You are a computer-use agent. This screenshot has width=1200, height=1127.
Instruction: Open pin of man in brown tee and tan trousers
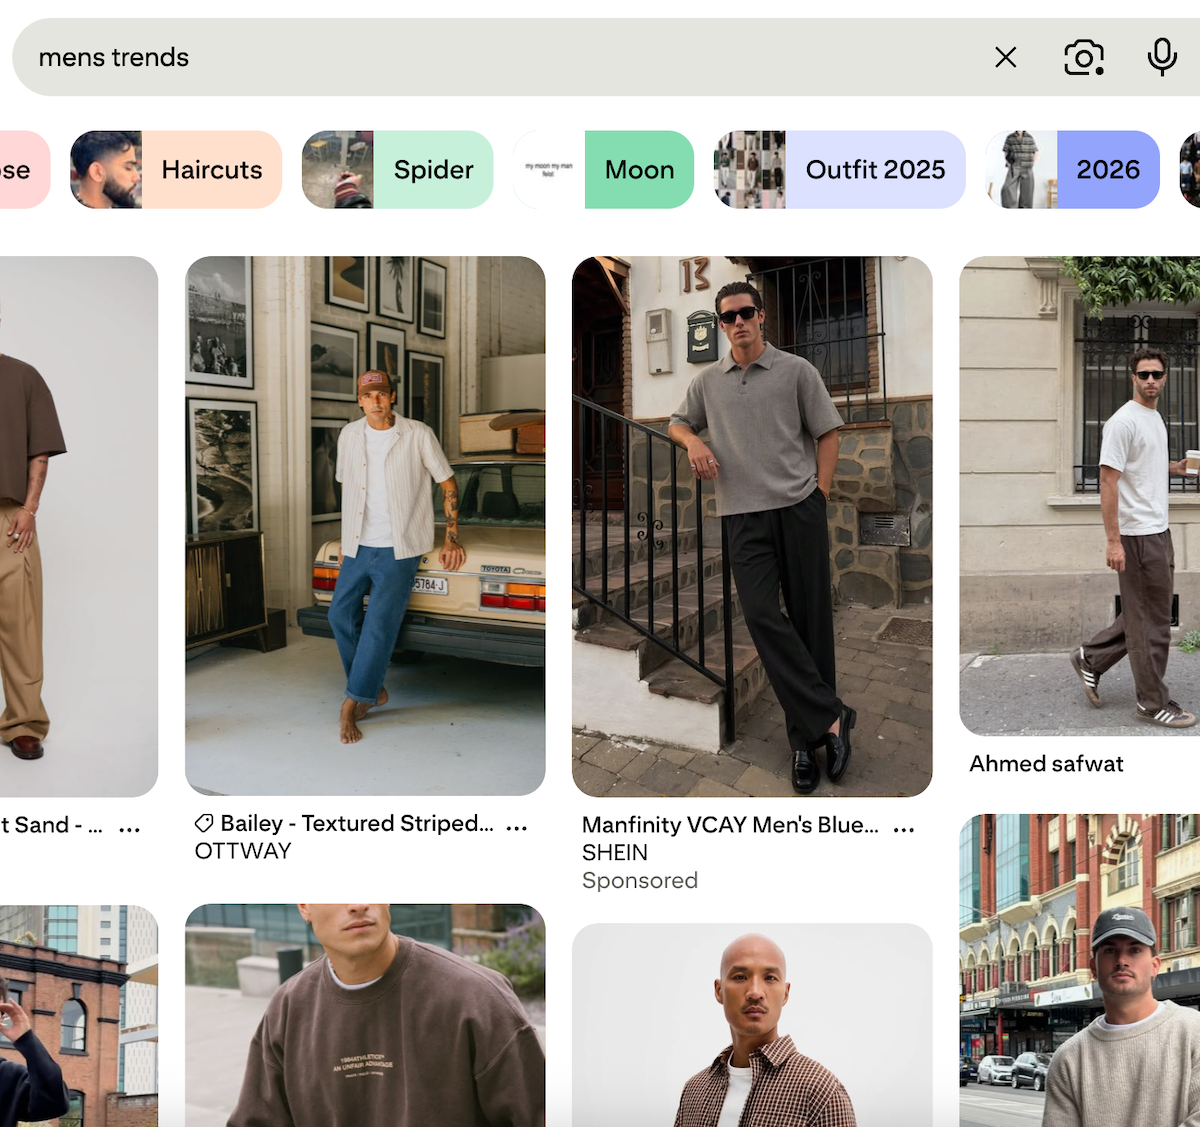coord(79,526)
